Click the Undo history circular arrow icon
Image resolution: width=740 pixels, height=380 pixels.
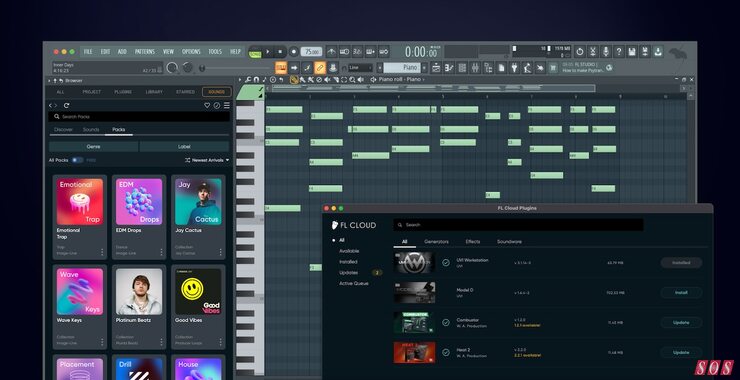580,51
